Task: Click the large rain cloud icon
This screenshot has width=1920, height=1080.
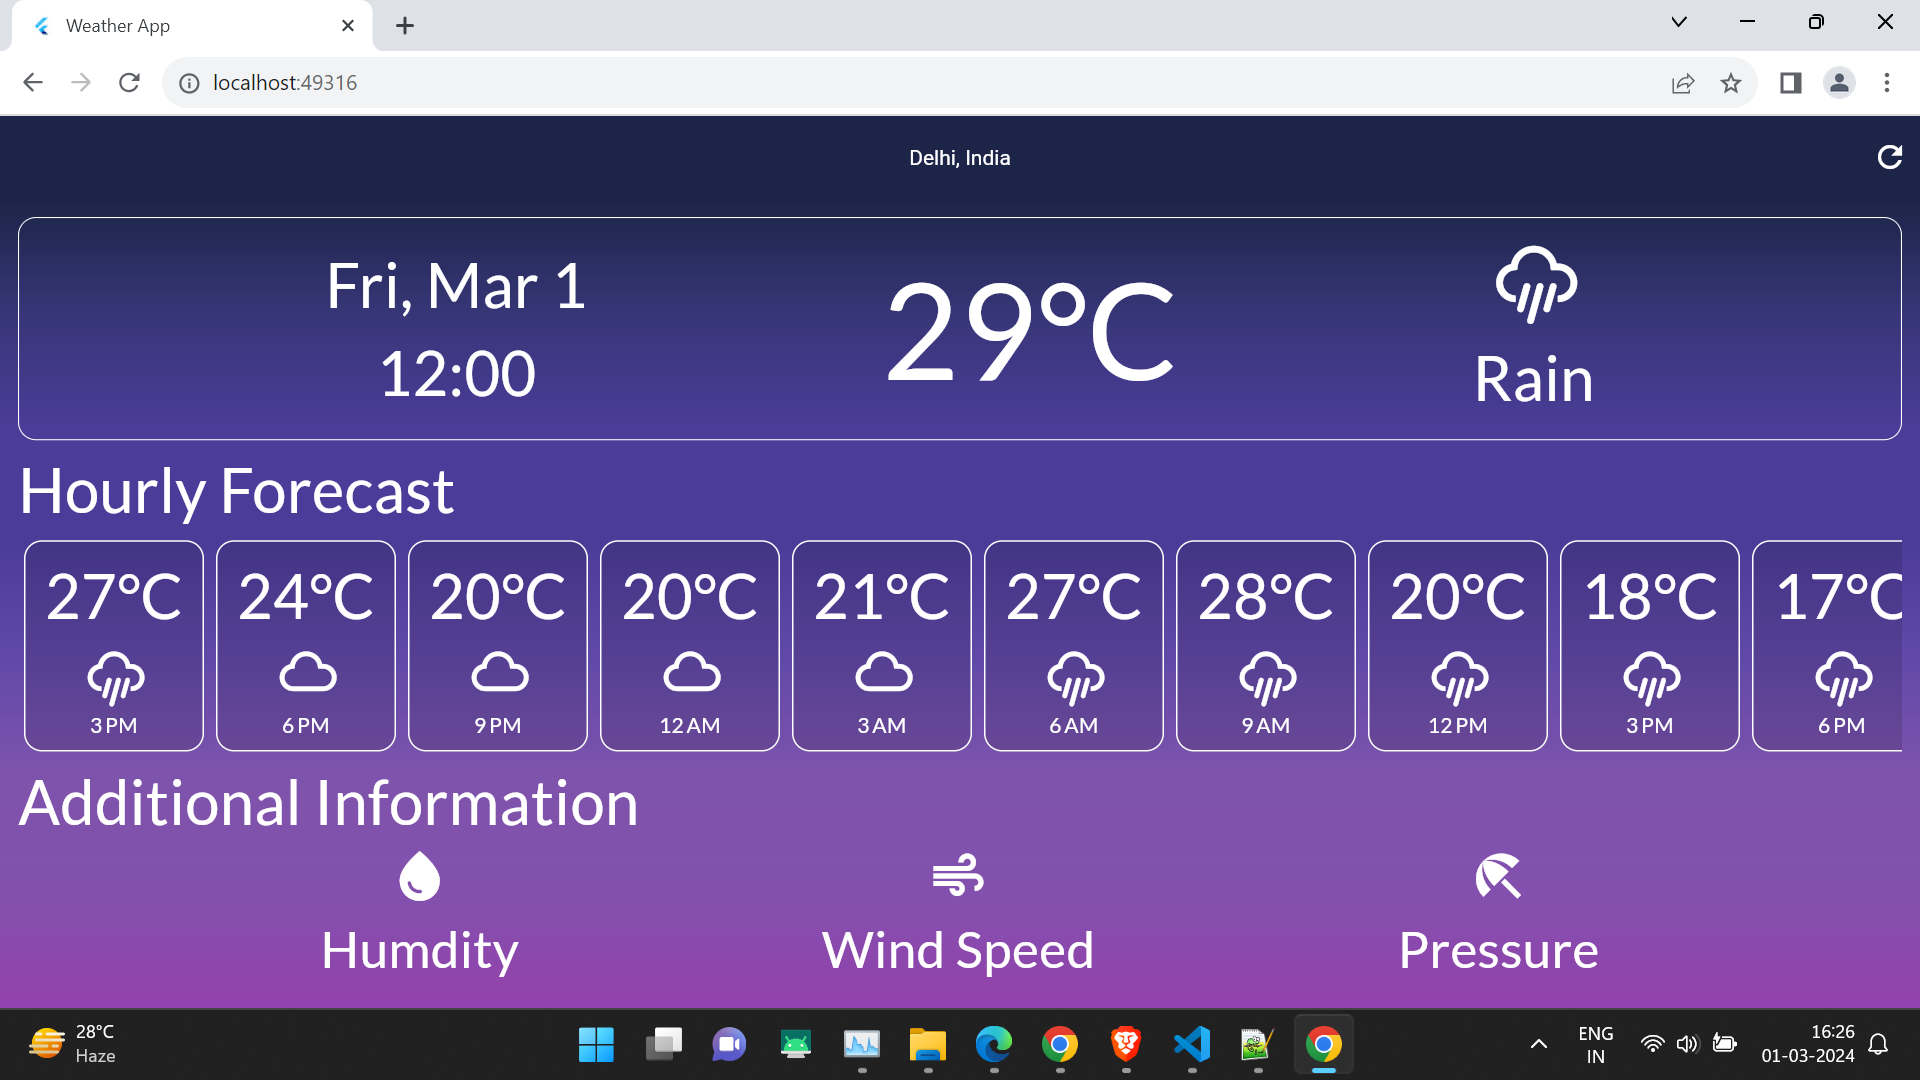Action: click(1536, 284)
